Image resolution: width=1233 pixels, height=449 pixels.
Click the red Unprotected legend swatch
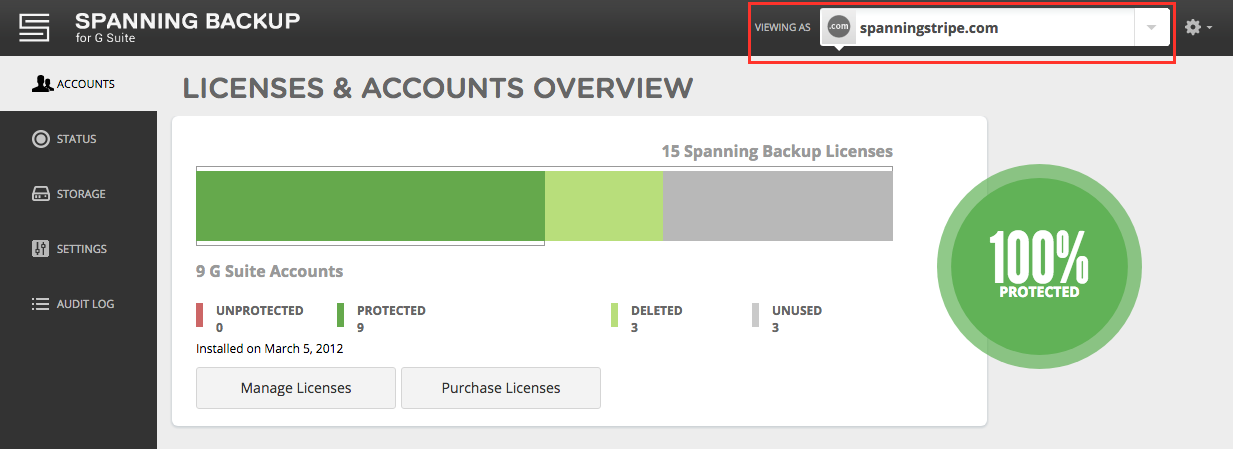pyautogui.click(x=200, y=316)
